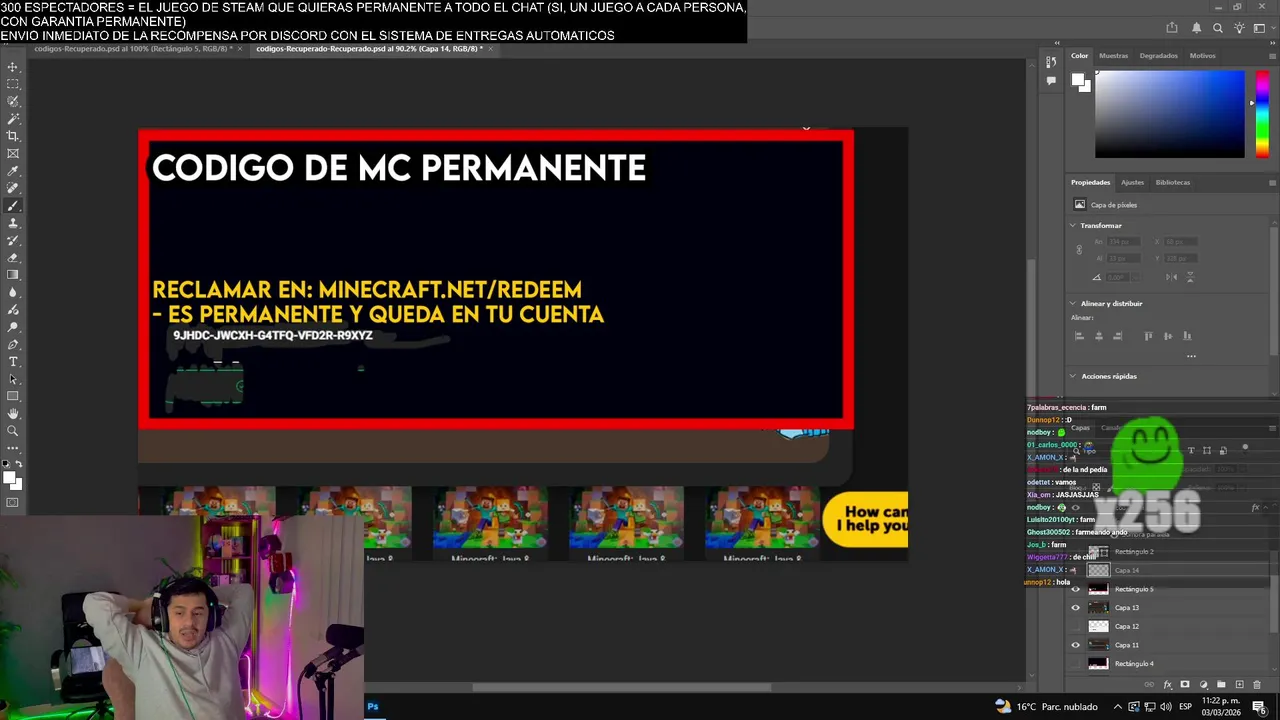Image resolution: width=1280 pixels, height=720 pixels.
Task: Collapse the Transformar section
Action: coord(1073,226)
